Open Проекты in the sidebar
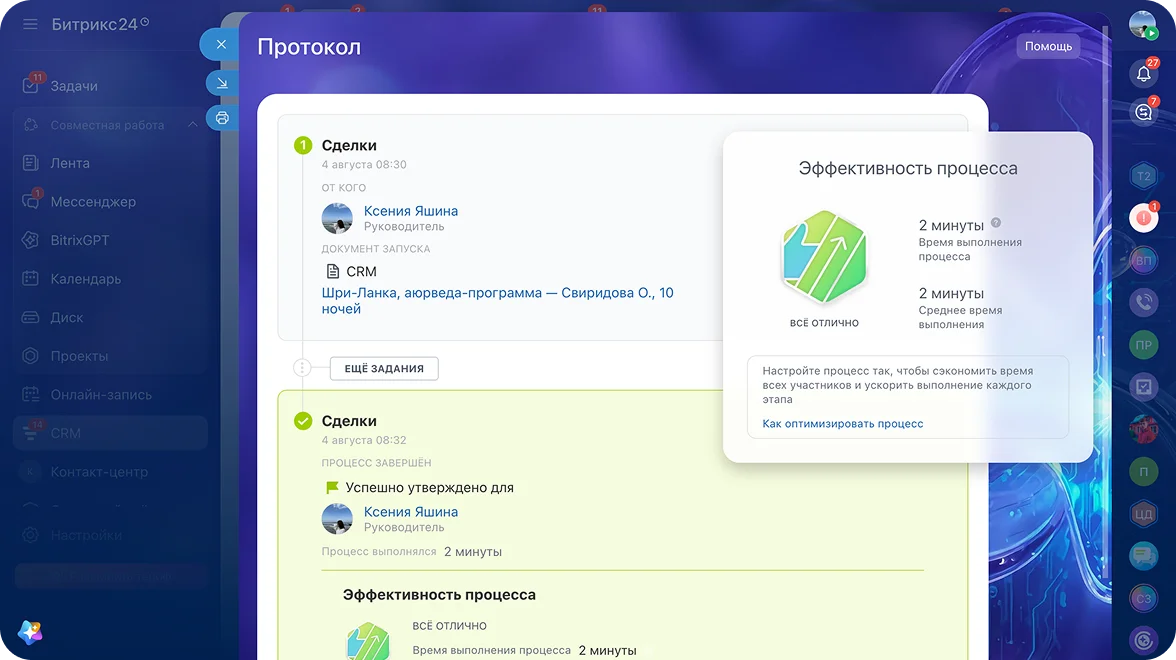 click(80, 356)
